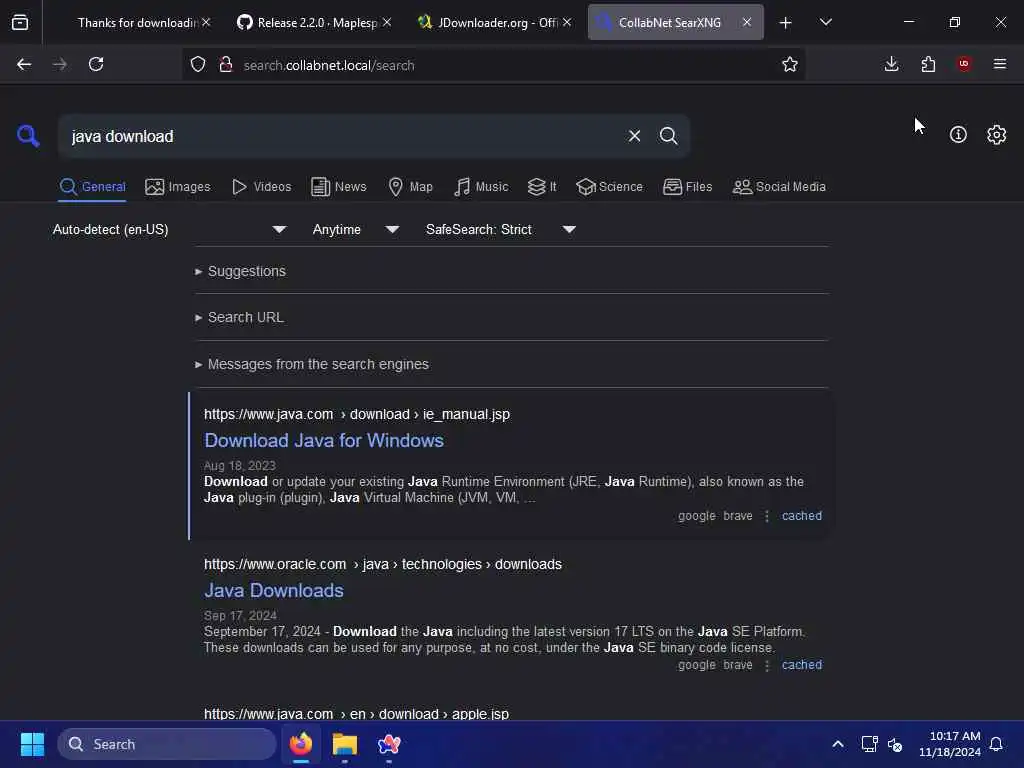Viewport: 1024px width, 768px height.
Task: Select the Map search category
Action: click(x=410, y=187)
